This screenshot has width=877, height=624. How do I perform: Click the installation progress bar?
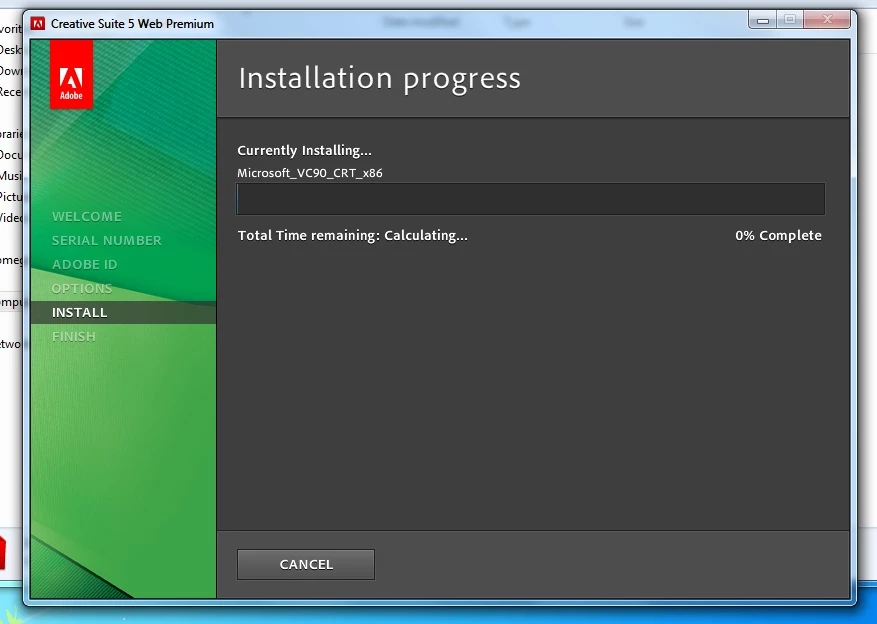pos(530,199)
